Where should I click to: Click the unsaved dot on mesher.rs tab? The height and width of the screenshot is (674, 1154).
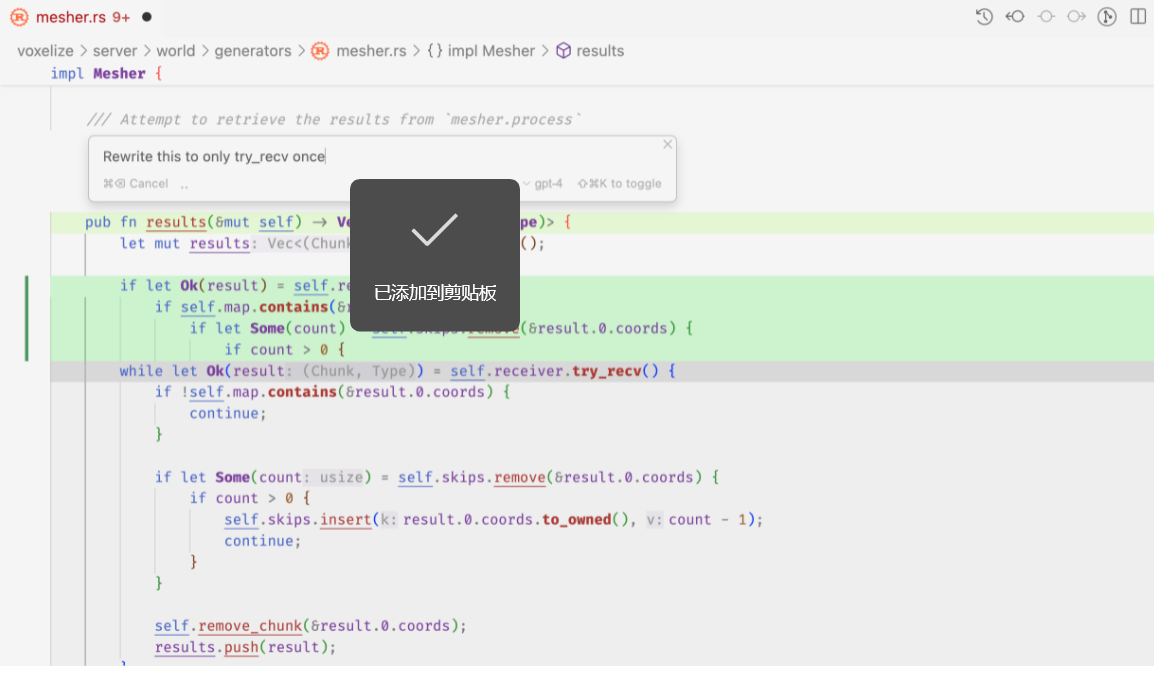[x=146, y=17]
